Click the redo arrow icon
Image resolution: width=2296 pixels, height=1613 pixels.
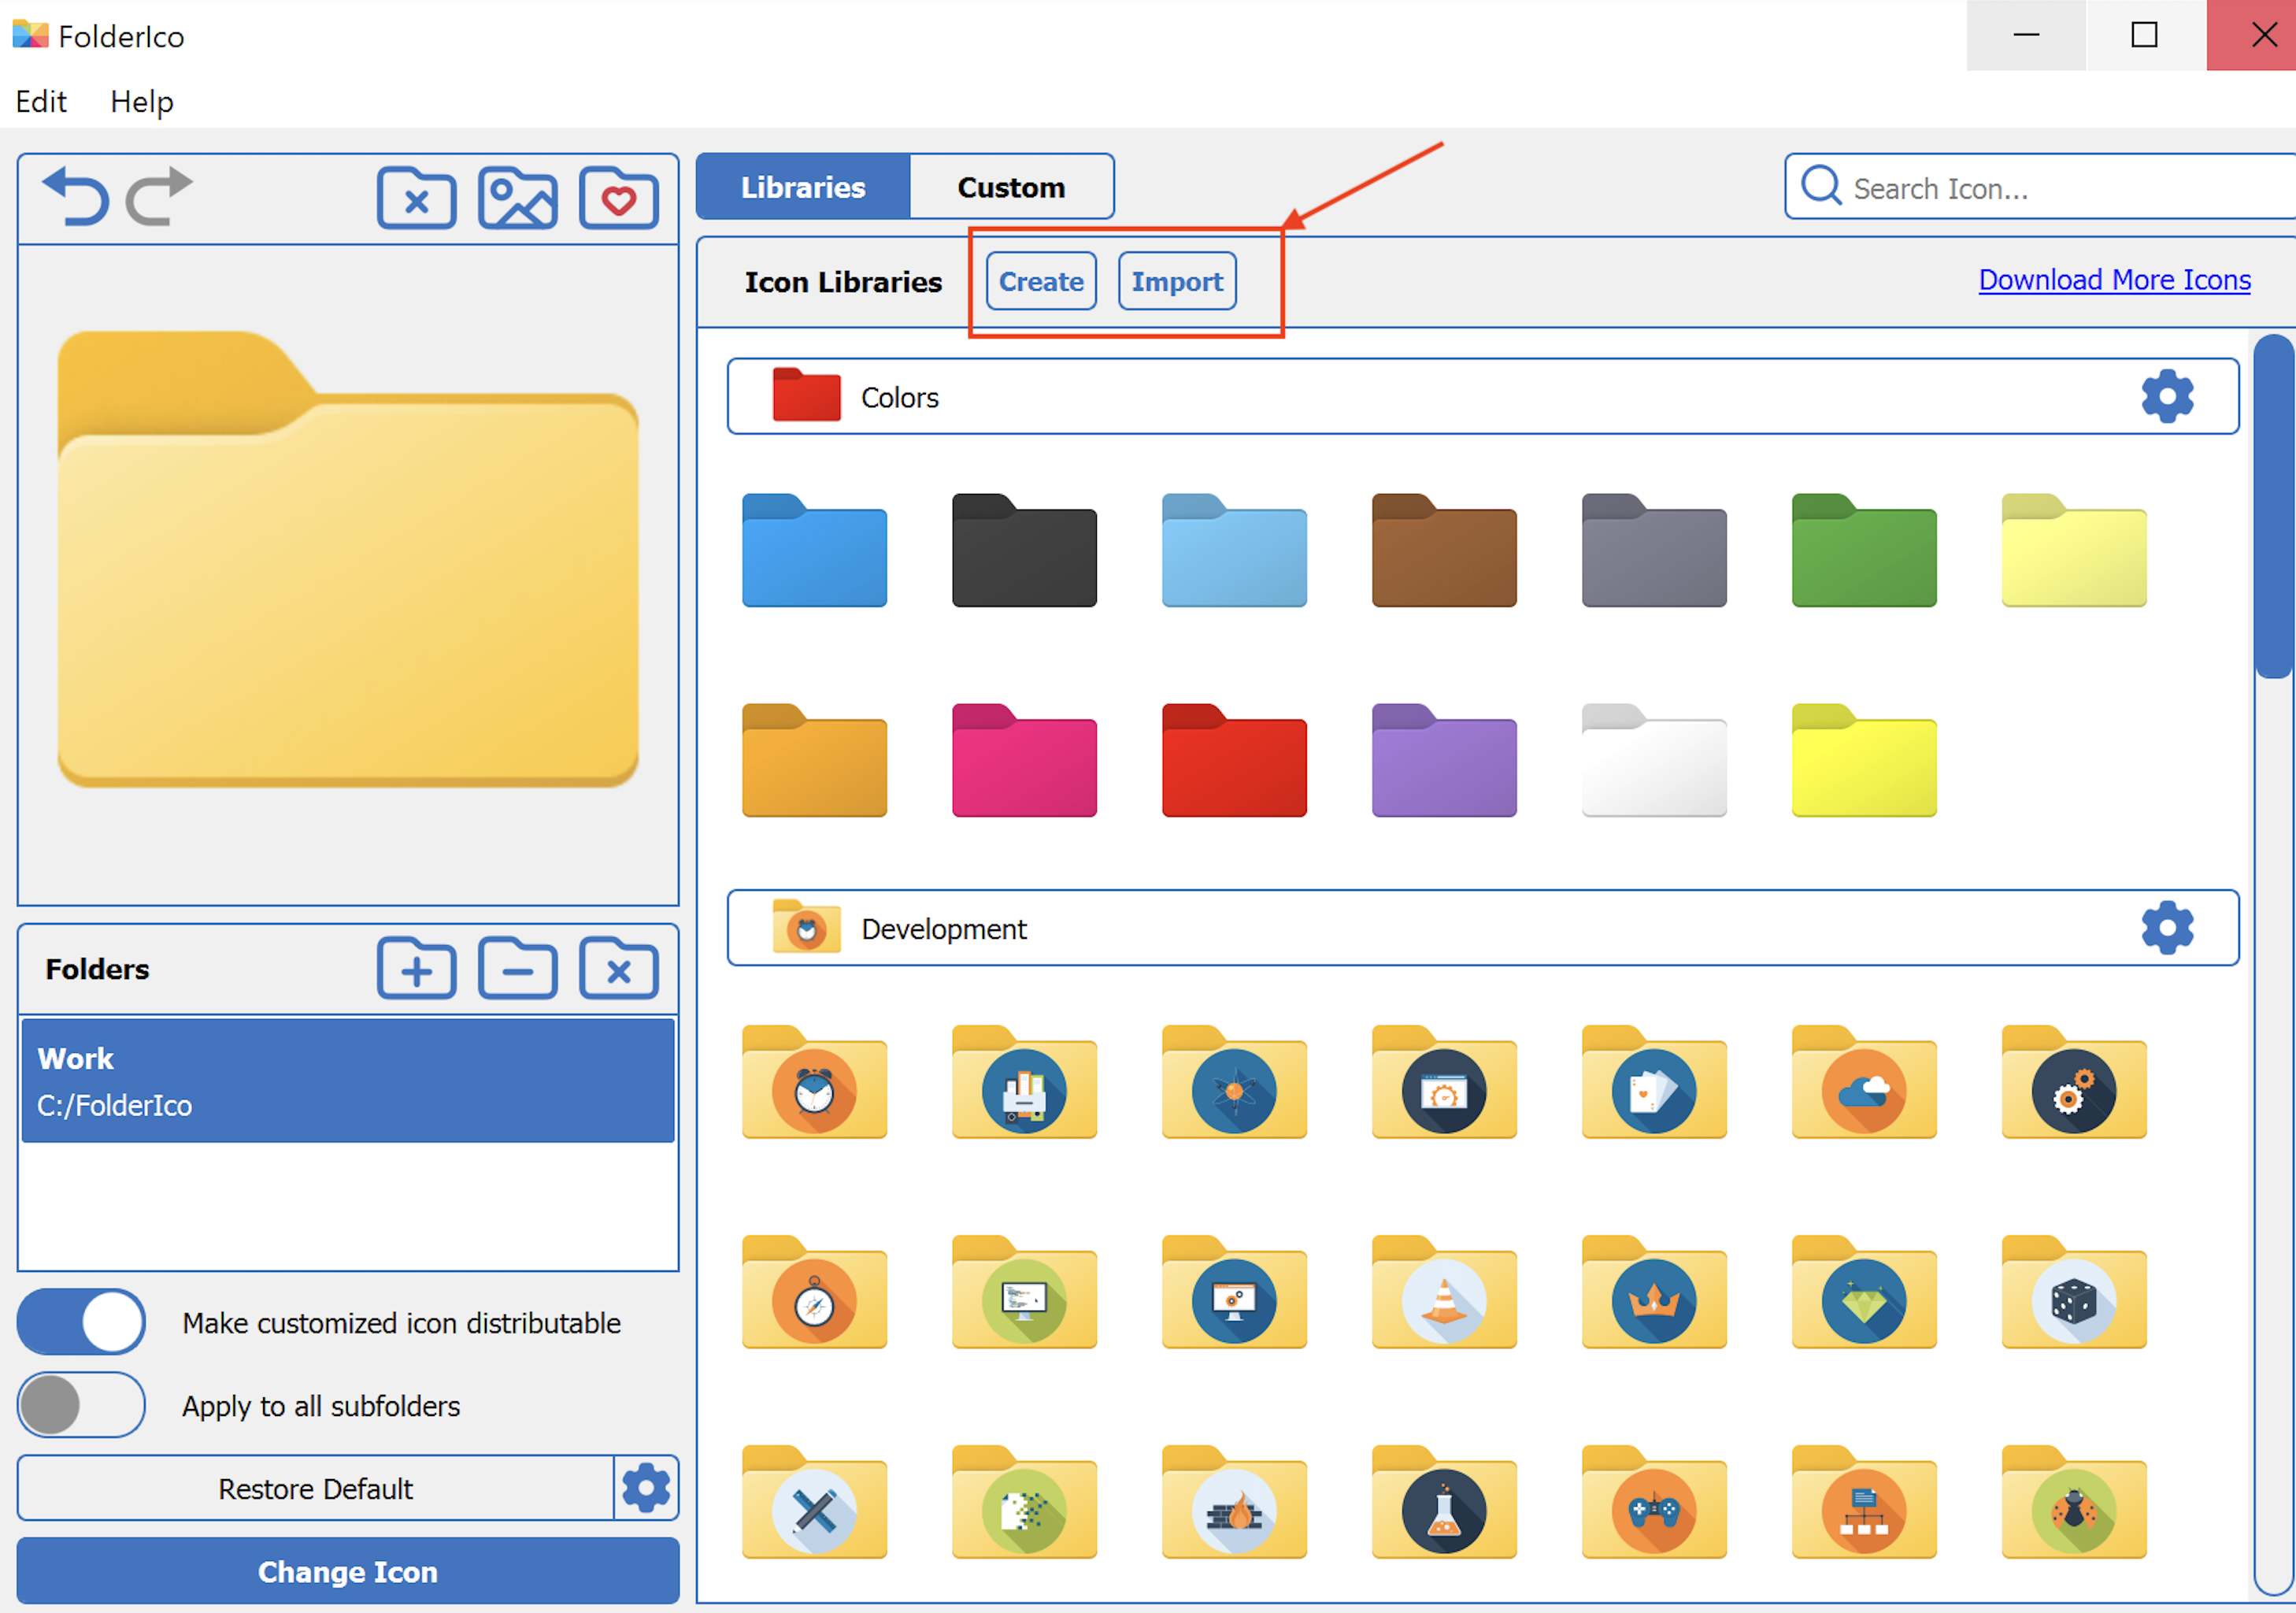159,196
